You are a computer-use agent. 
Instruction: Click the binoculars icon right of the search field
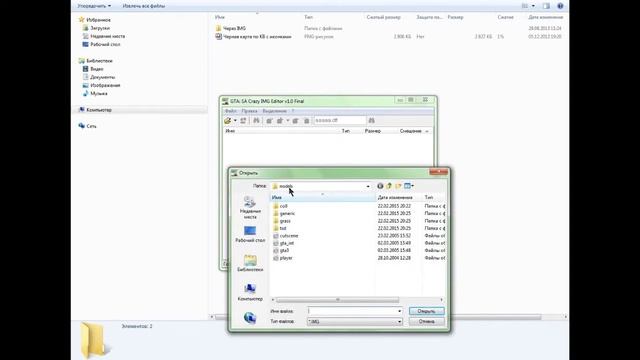(x=371, y=120)
